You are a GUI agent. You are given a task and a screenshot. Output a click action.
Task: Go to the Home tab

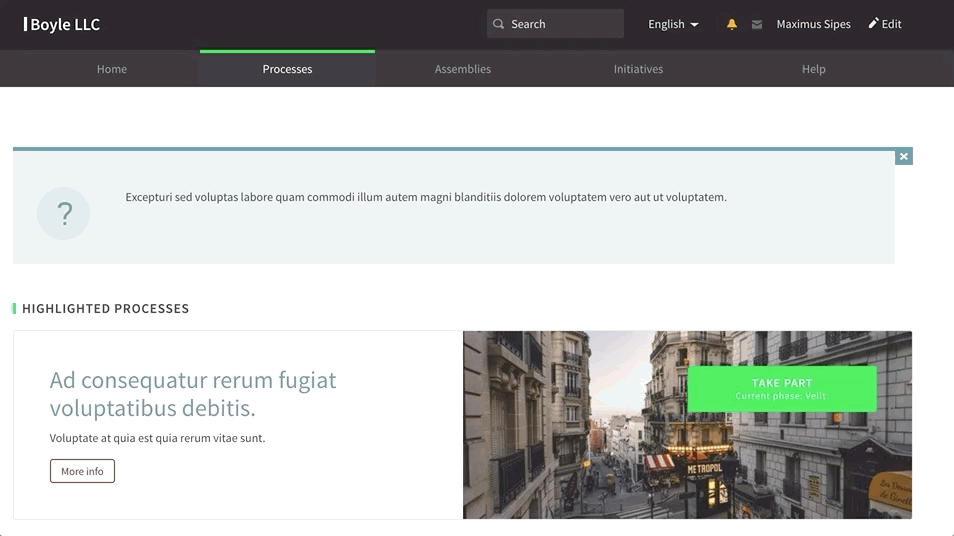click(x=112, y=69)
